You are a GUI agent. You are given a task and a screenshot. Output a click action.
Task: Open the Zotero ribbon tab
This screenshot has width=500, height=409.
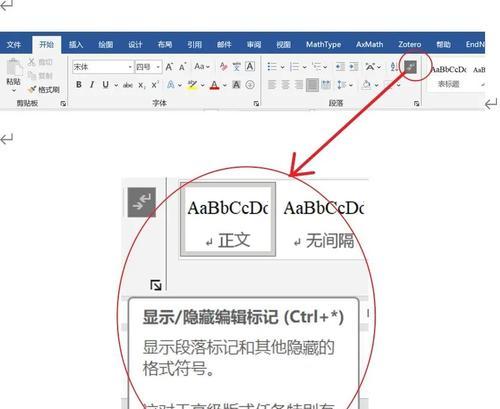[x=409, y=44]
